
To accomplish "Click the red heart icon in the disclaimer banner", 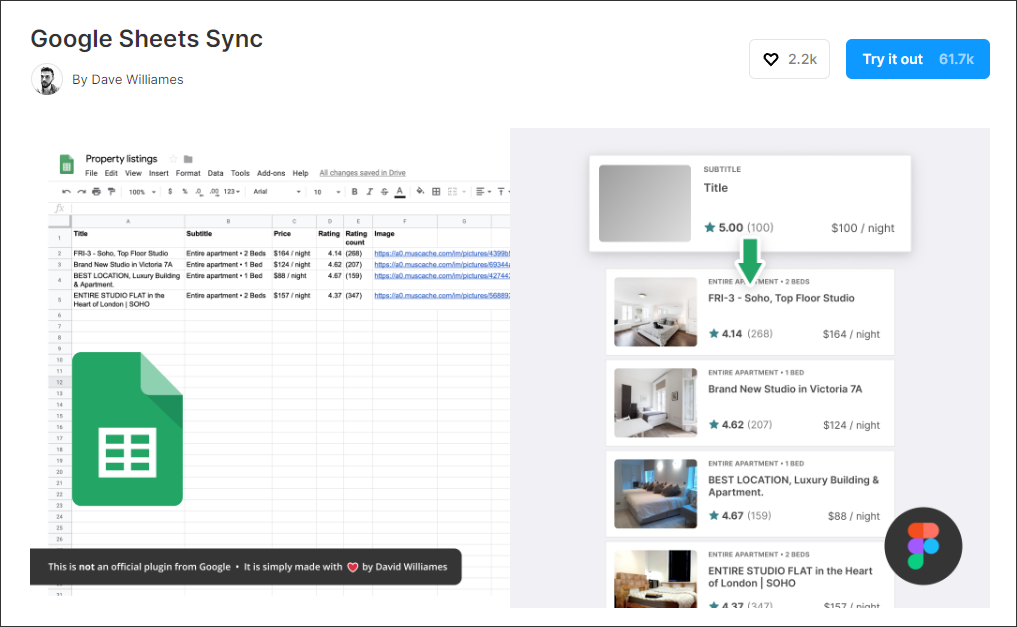I will coord(353,567).
